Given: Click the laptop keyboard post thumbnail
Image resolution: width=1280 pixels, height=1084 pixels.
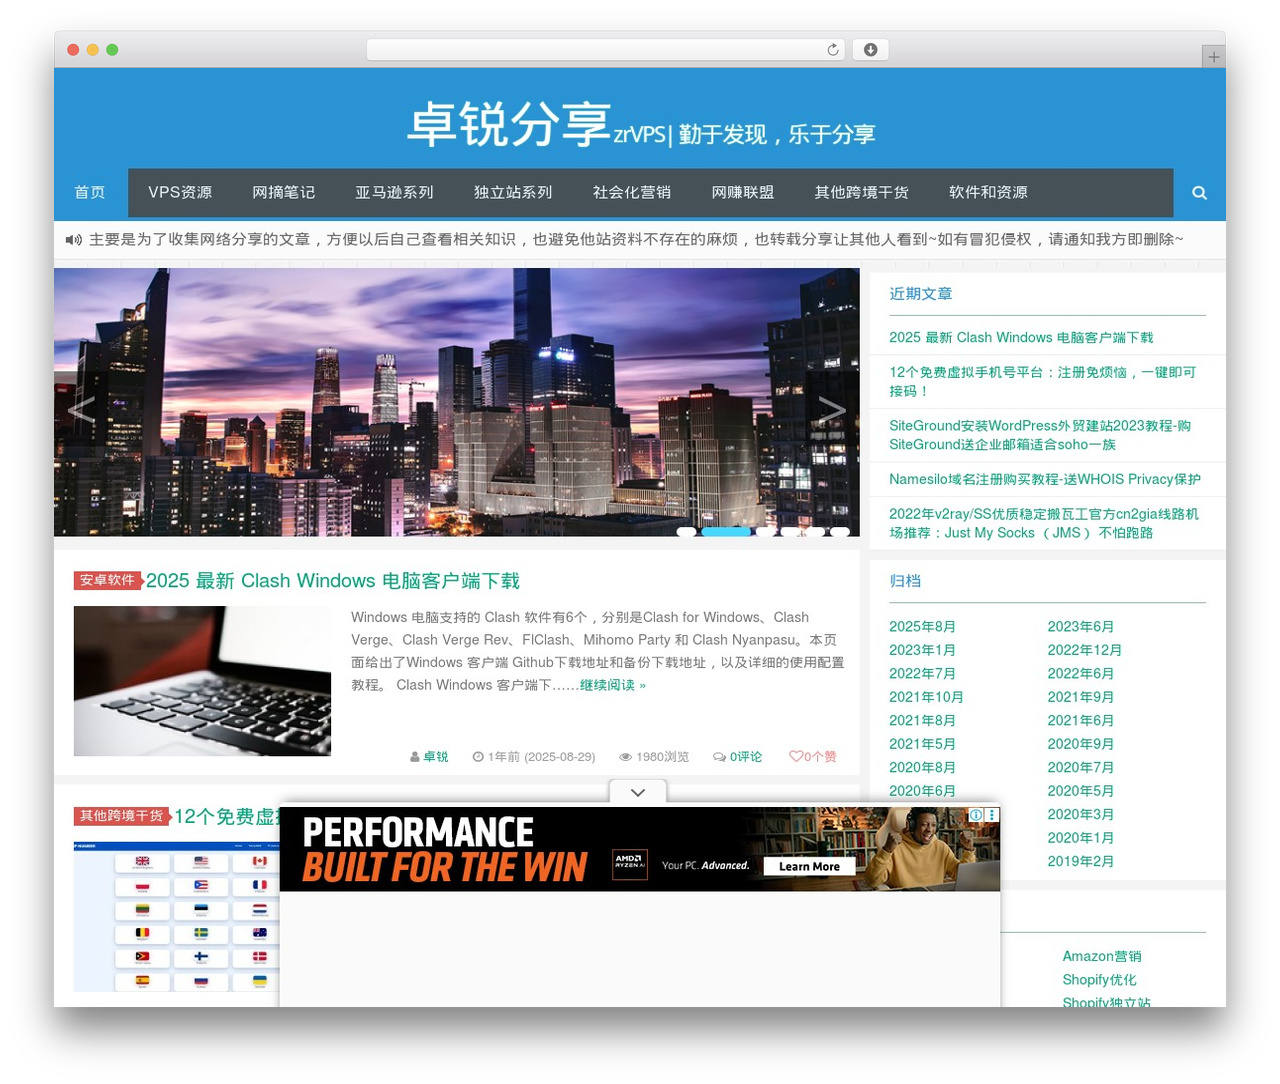Looking at the screenshot, I should coord(202,681).
